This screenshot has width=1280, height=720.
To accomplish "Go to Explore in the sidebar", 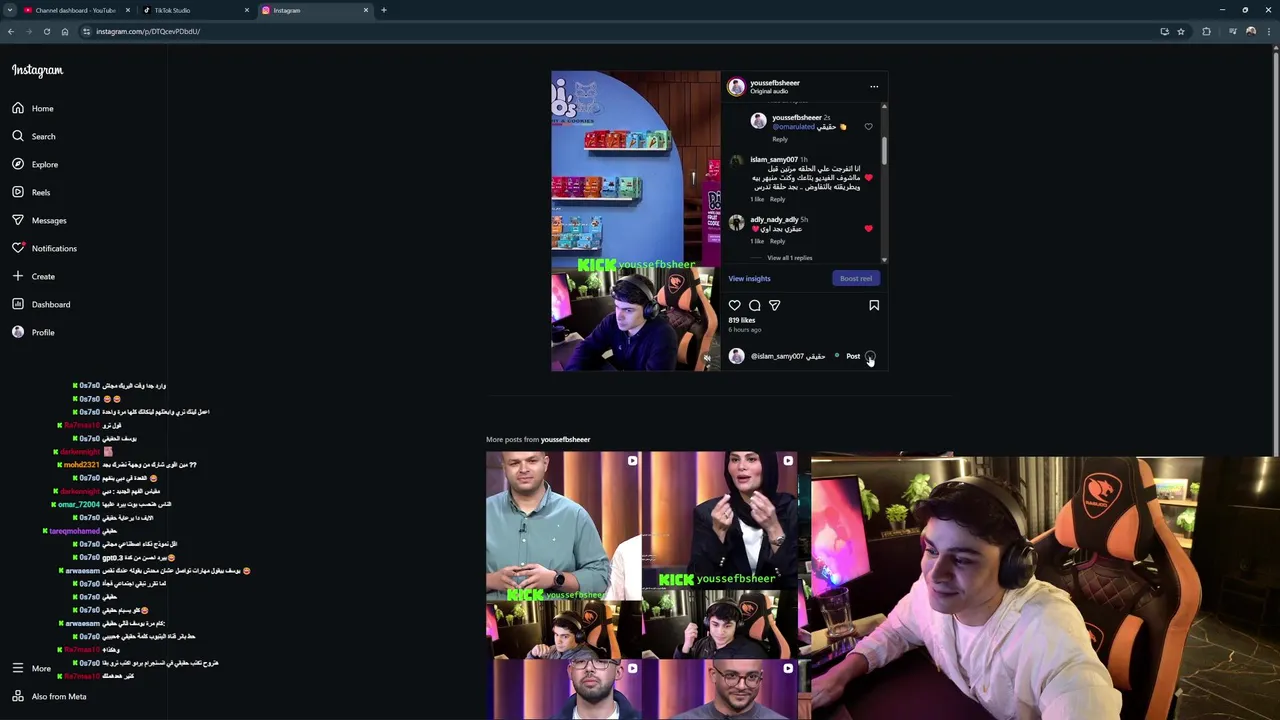I will (x=35, y=164).
